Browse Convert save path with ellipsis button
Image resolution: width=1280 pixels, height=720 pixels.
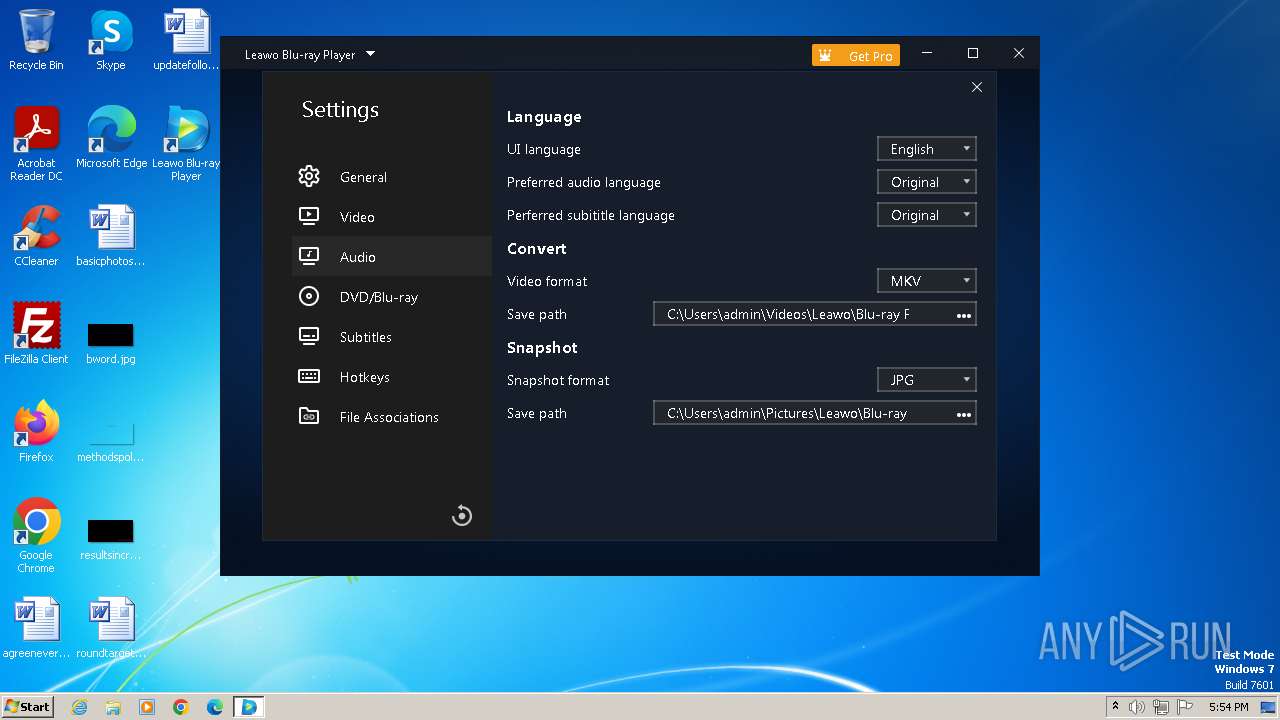click(964, 315)
